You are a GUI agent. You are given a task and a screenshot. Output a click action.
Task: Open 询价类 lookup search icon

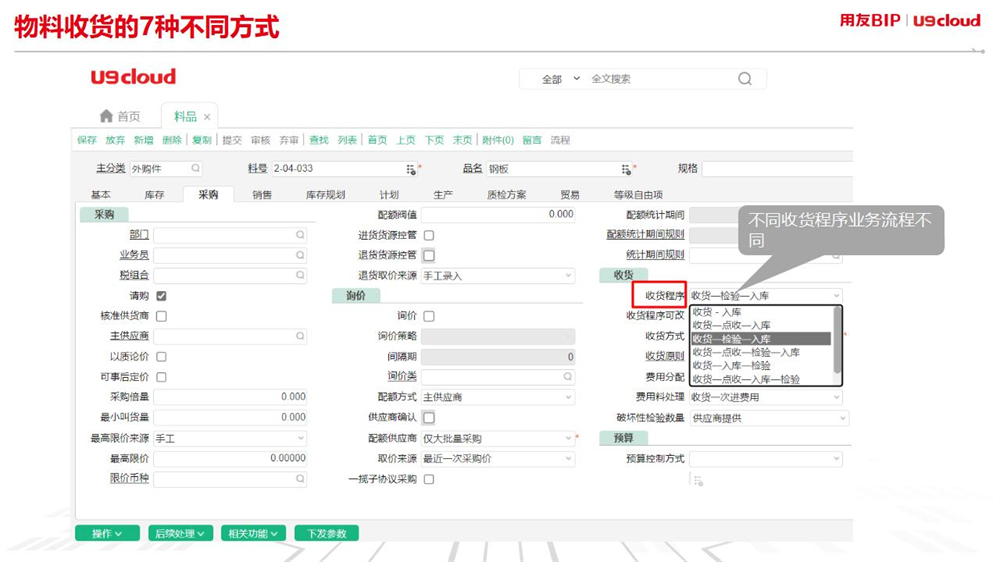(x=568, y=376)
